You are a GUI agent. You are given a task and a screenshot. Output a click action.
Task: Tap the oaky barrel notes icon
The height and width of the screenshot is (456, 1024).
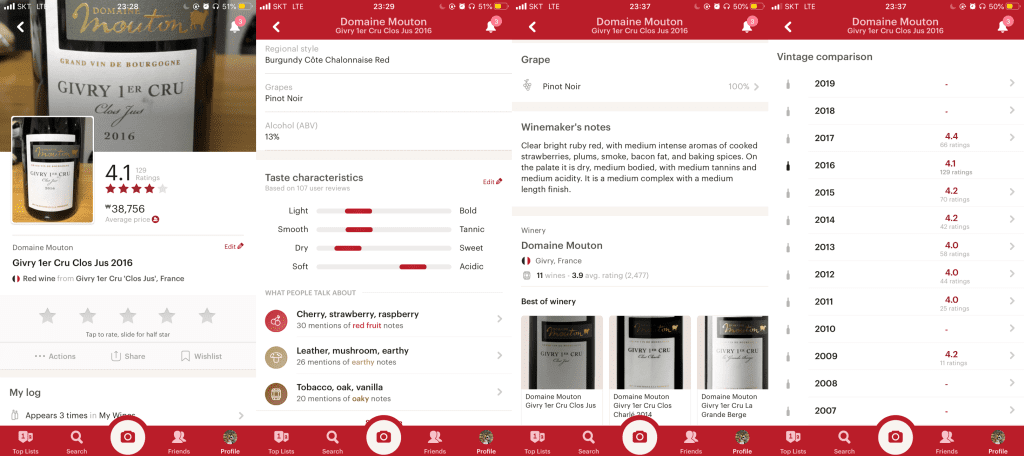(x=276, y=393)
